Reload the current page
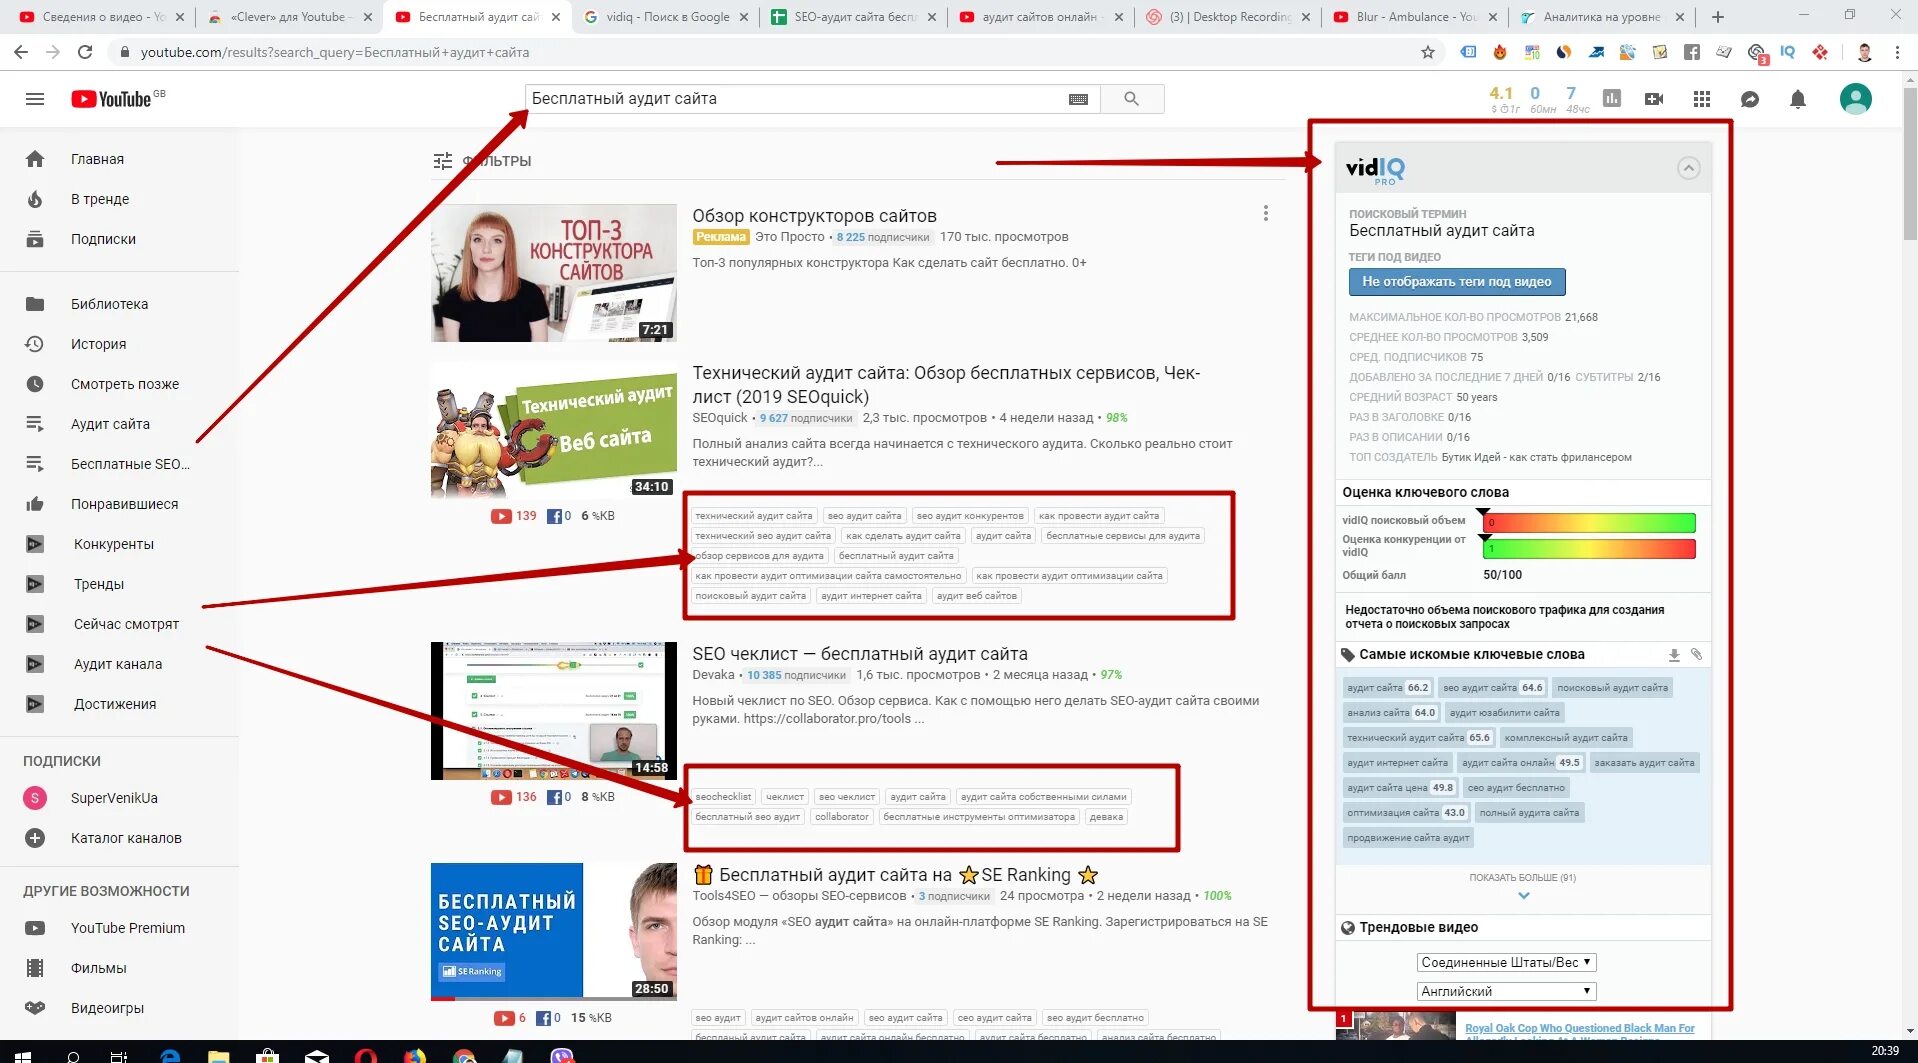Screen dimensions: 1918x1063 85,52
